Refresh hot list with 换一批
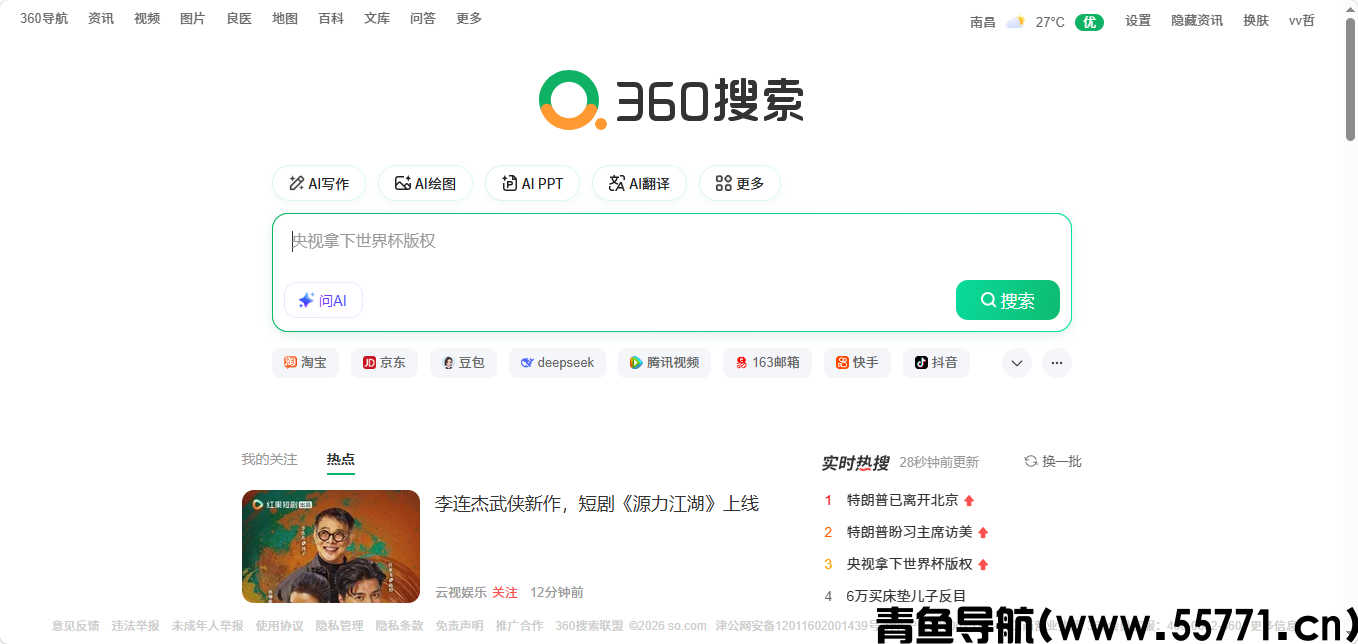This screenshot has width=1358, height=644. pos(1053,461)
